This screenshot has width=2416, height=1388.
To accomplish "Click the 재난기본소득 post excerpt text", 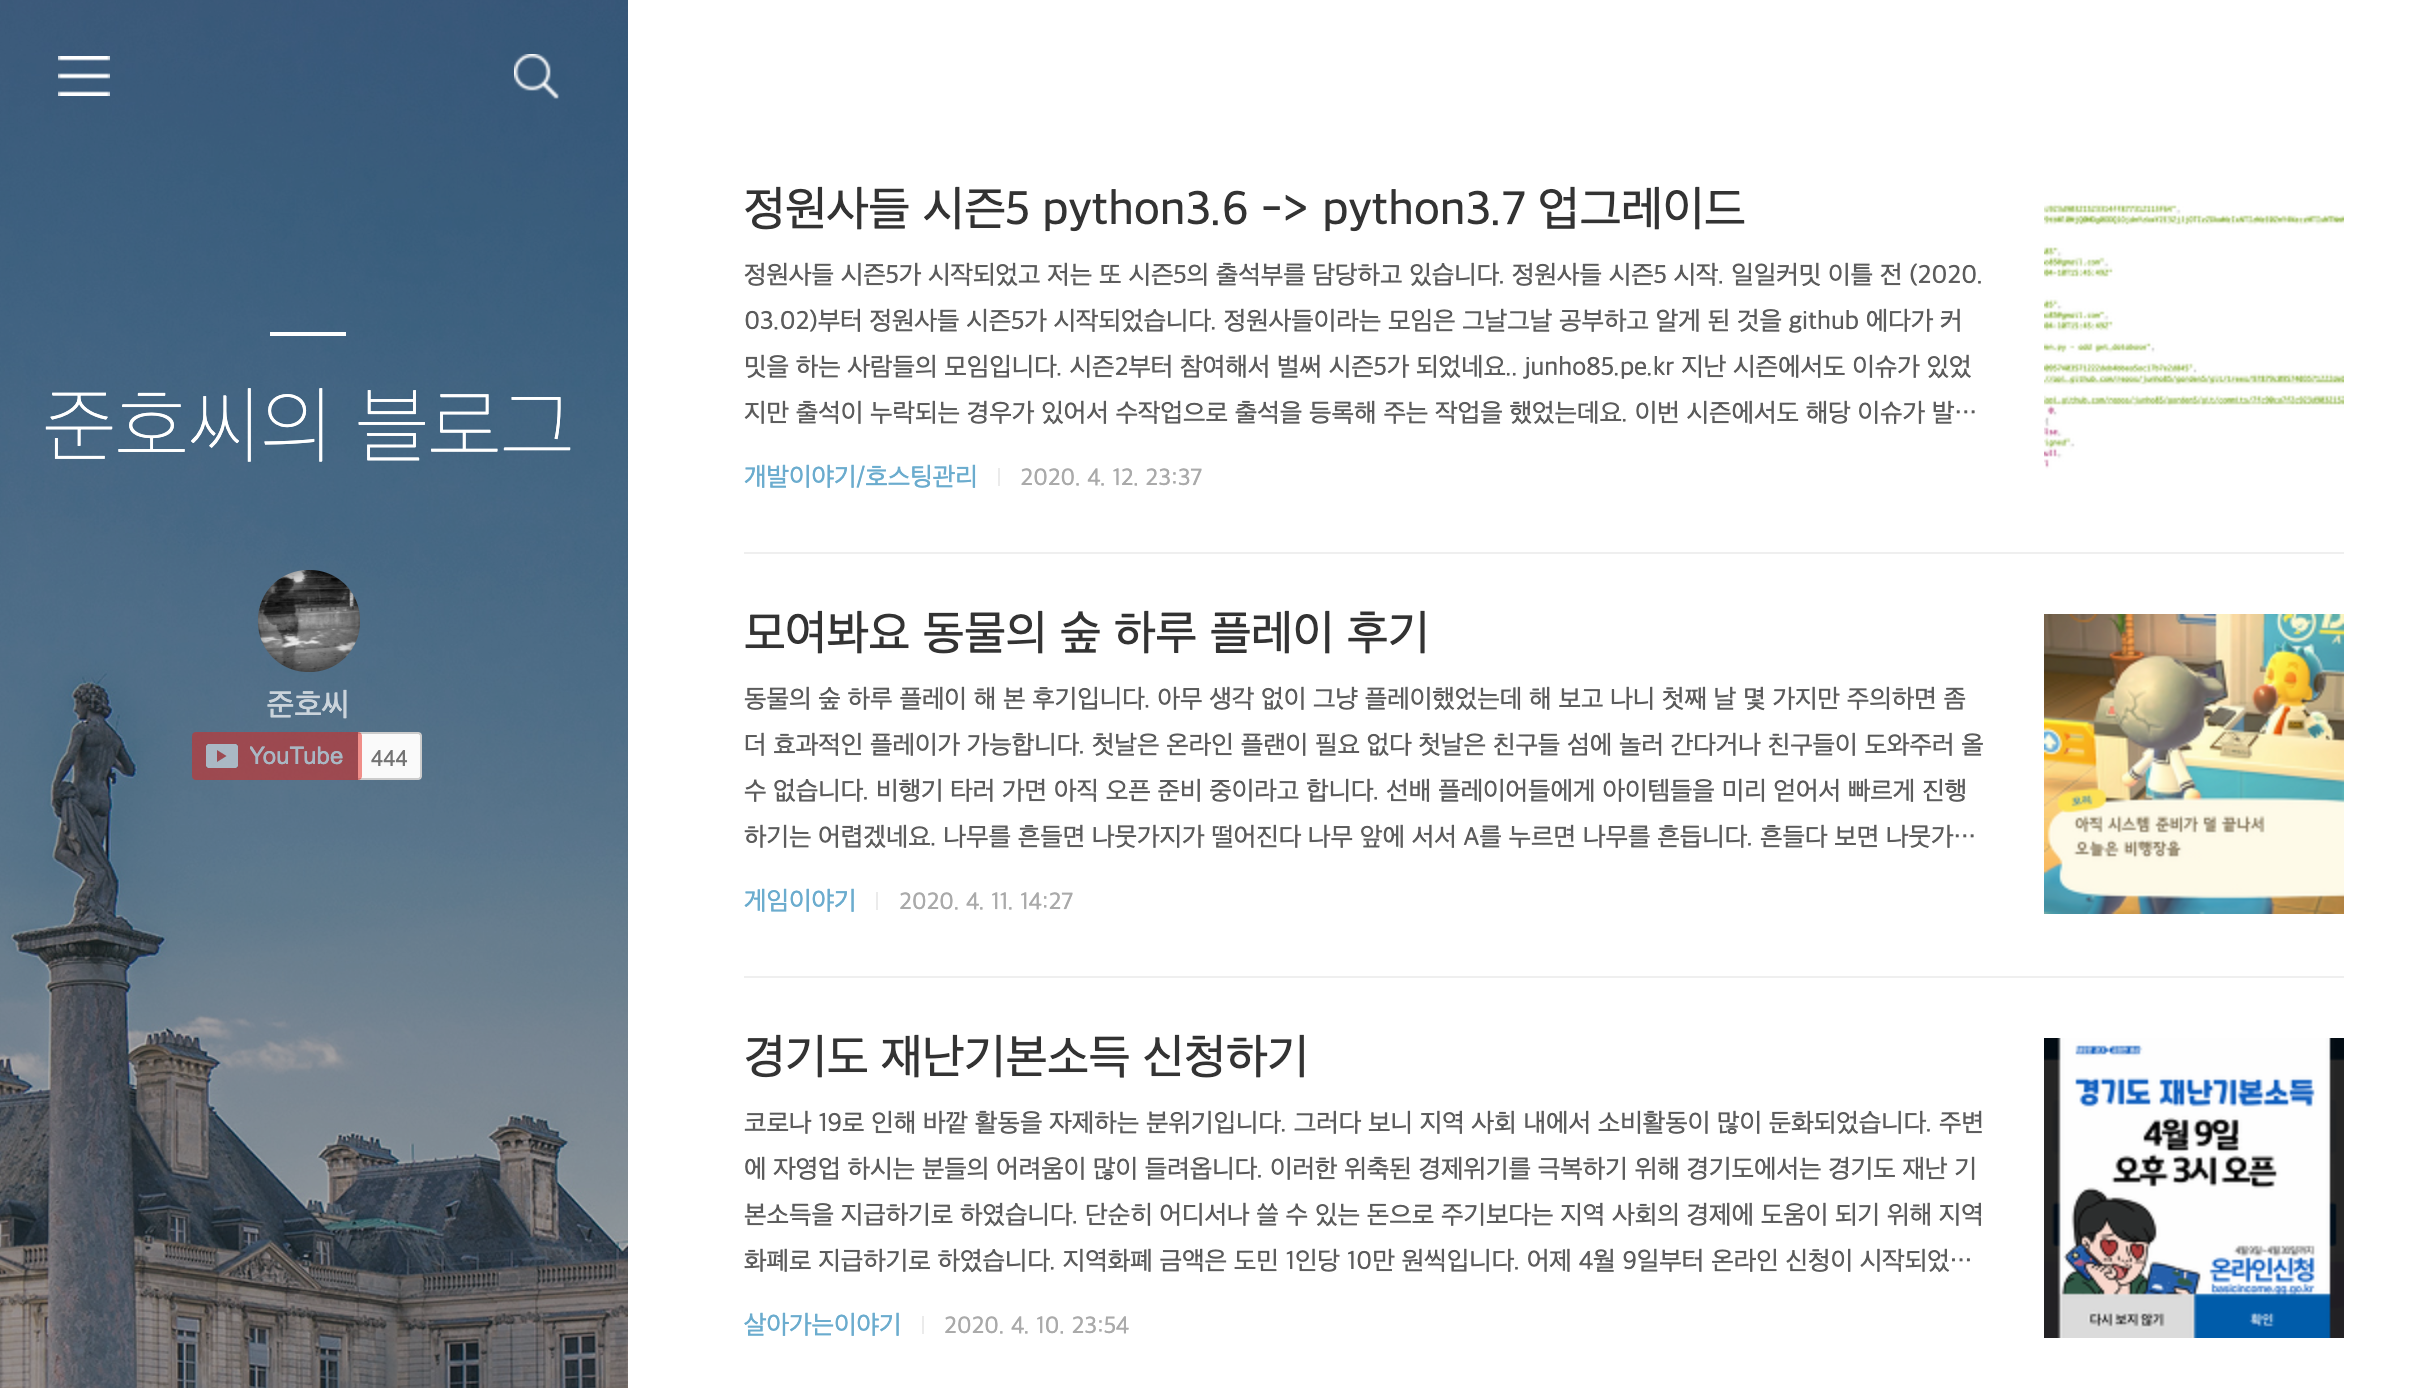I will (x=1360, y=1191).
